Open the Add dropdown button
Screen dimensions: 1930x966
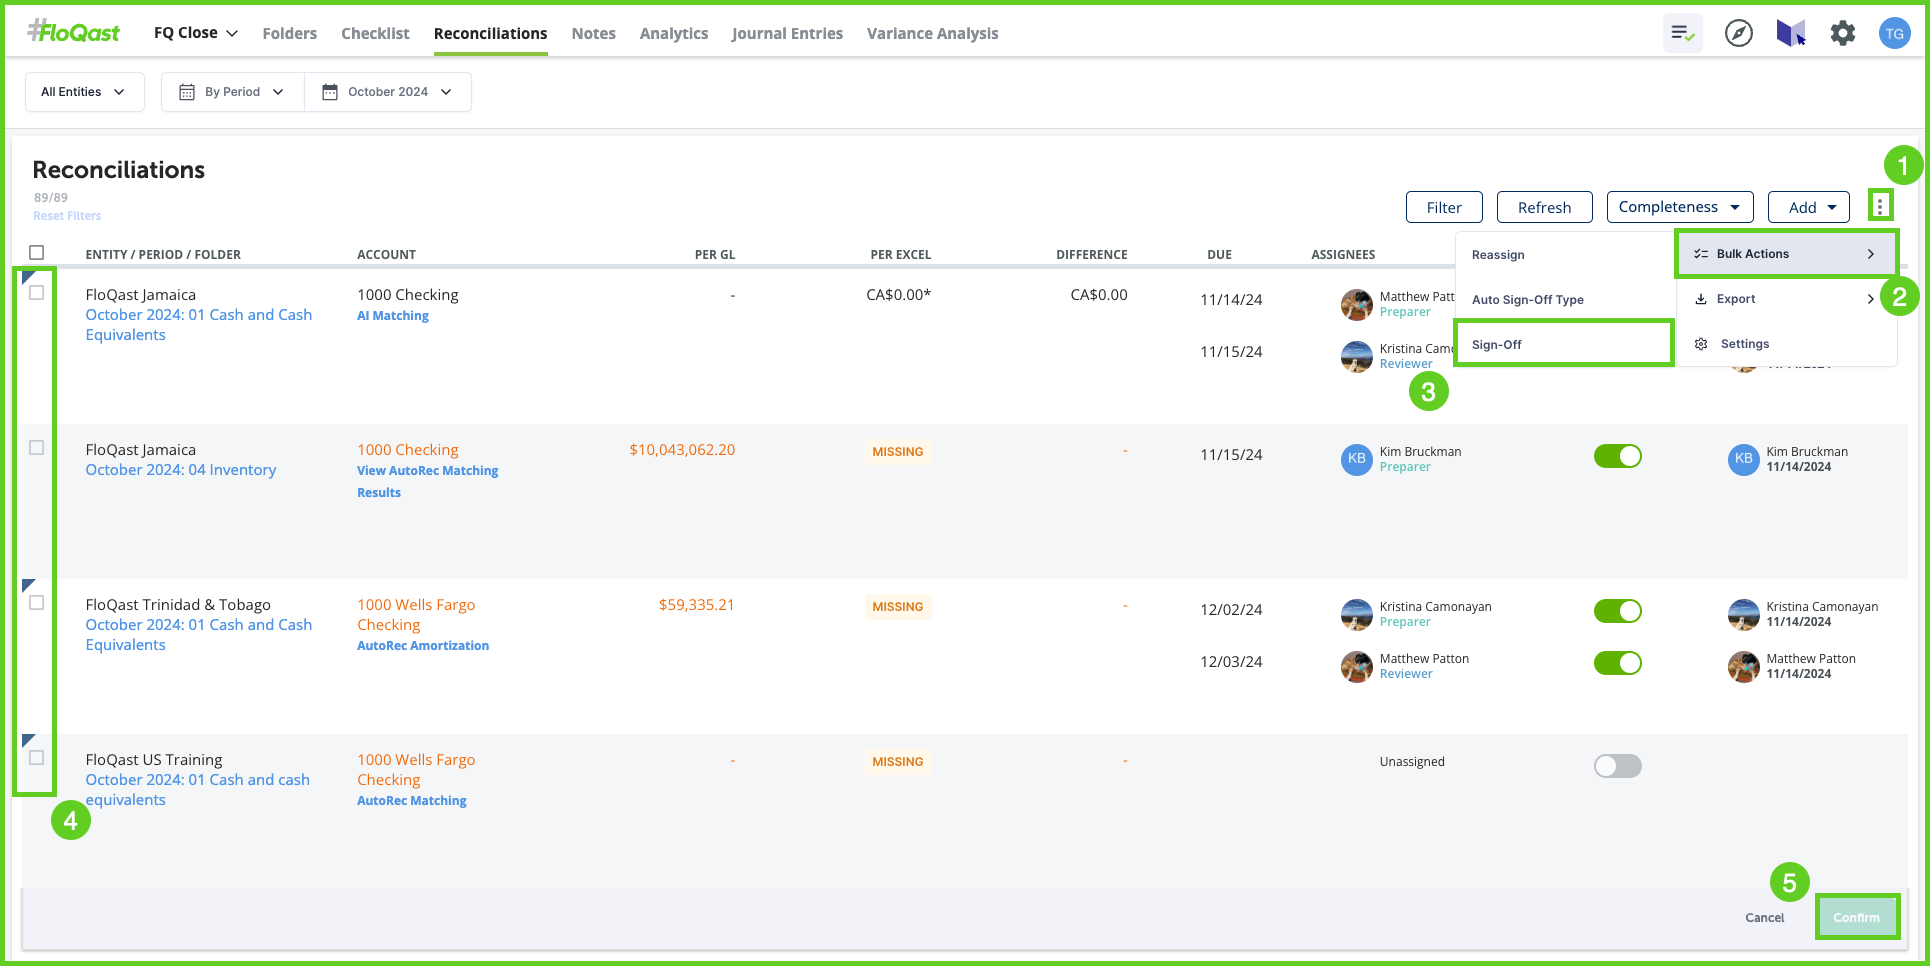pyautogui.click(x=1809, y=207)
